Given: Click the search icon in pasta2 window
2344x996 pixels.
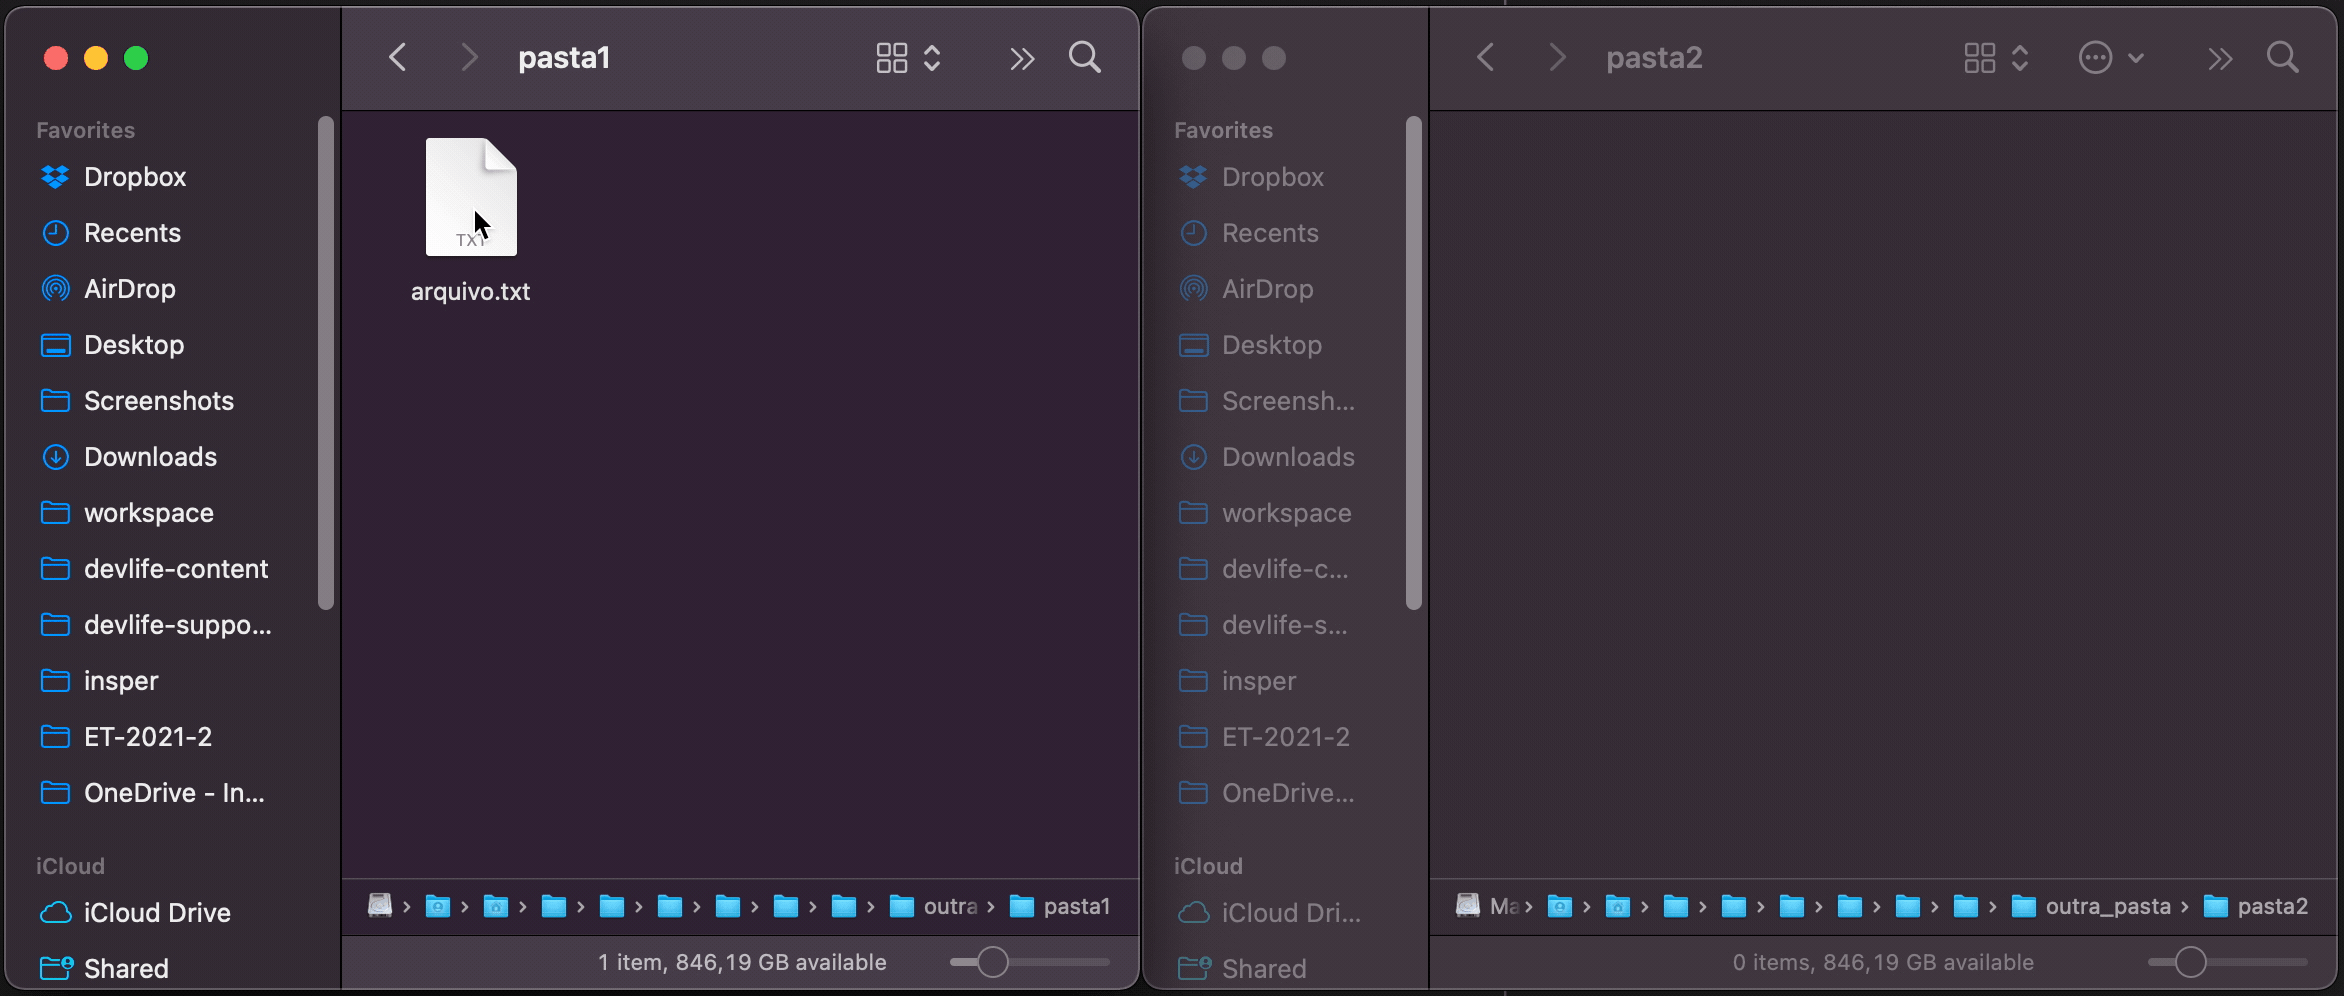Looking at the screenshot, I should tap(2282, 58).
